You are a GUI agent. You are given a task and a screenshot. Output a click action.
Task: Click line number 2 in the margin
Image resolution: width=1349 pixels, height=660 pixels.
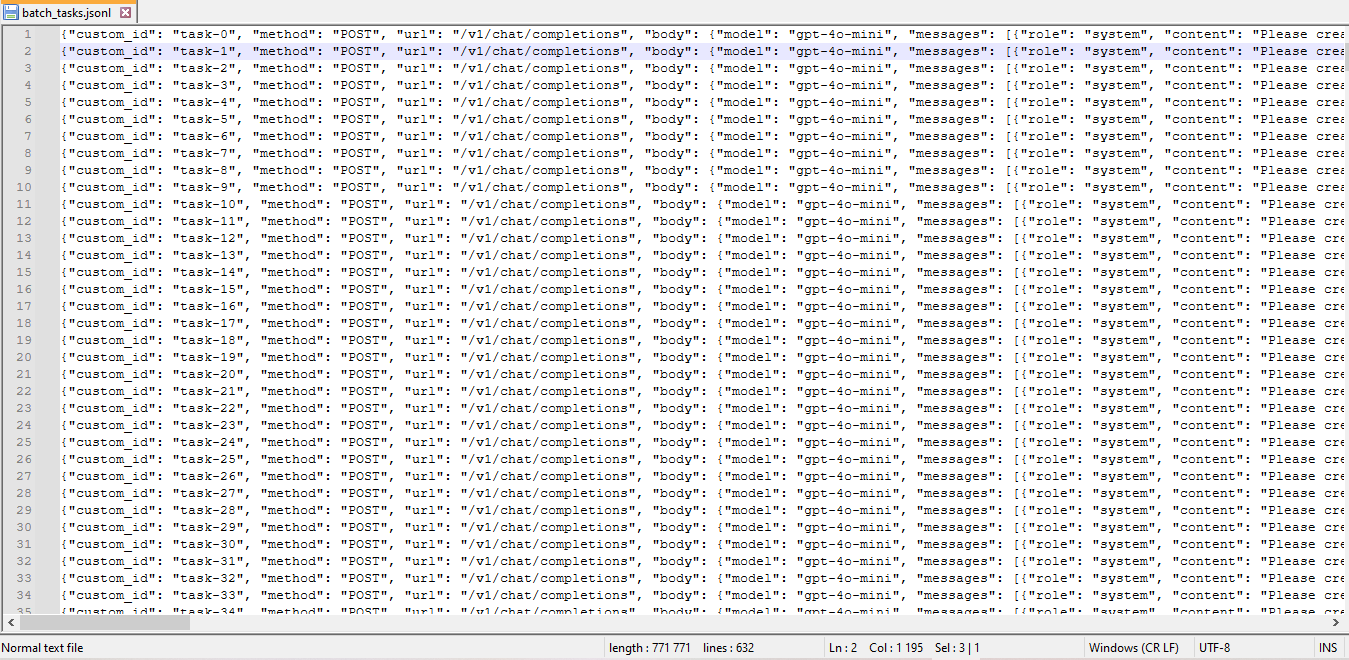click(27, 51)
